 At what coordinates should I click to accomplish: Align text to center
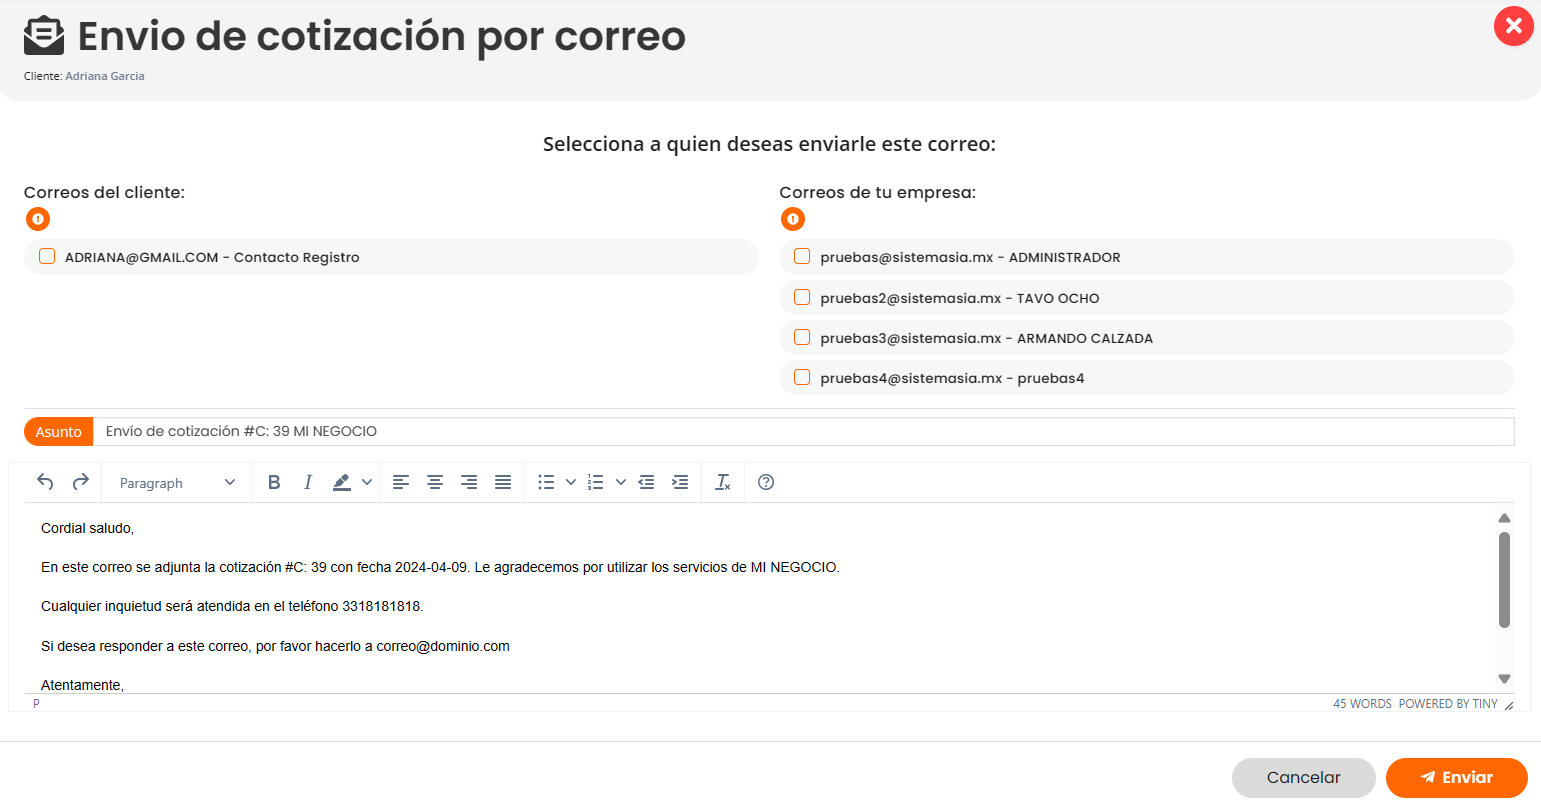[435, 482]
